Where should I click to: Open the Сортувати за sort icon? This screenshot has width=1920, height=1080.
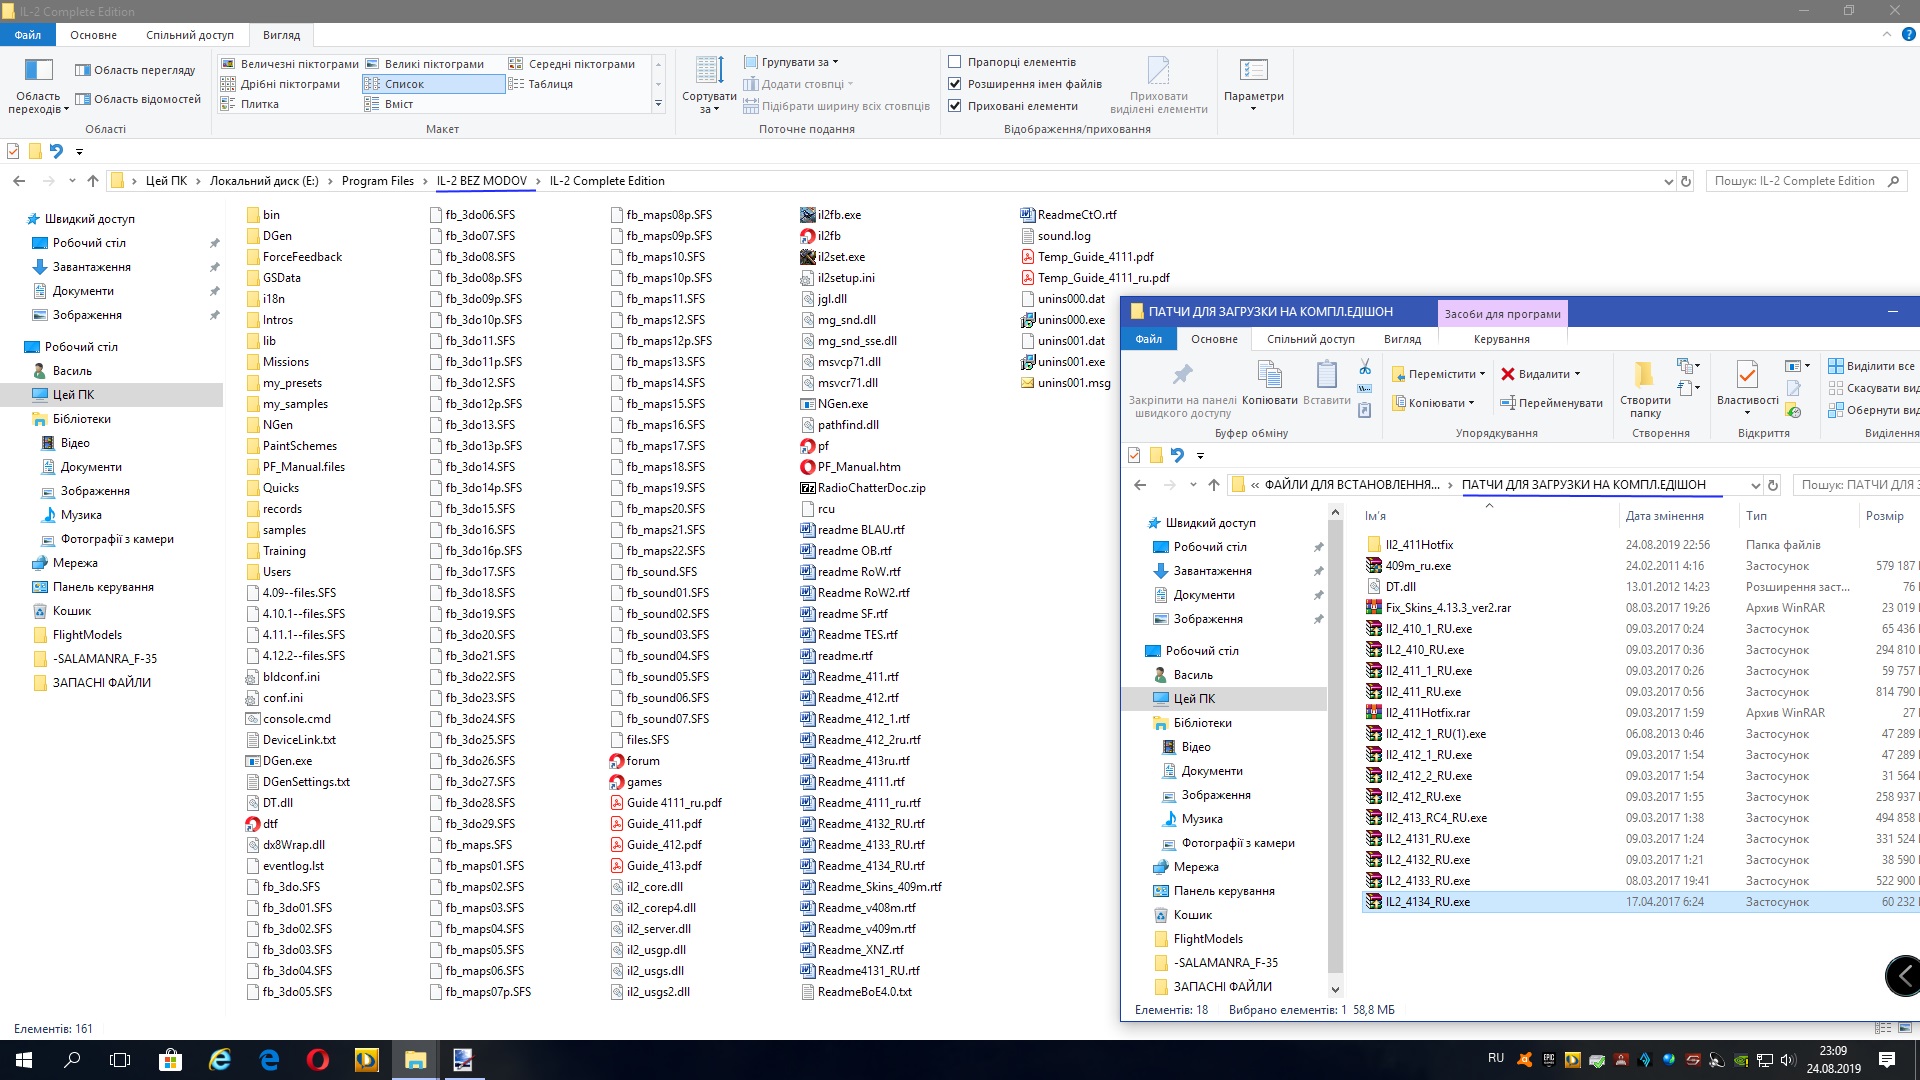pyautogui.click(x=709, y=72)
